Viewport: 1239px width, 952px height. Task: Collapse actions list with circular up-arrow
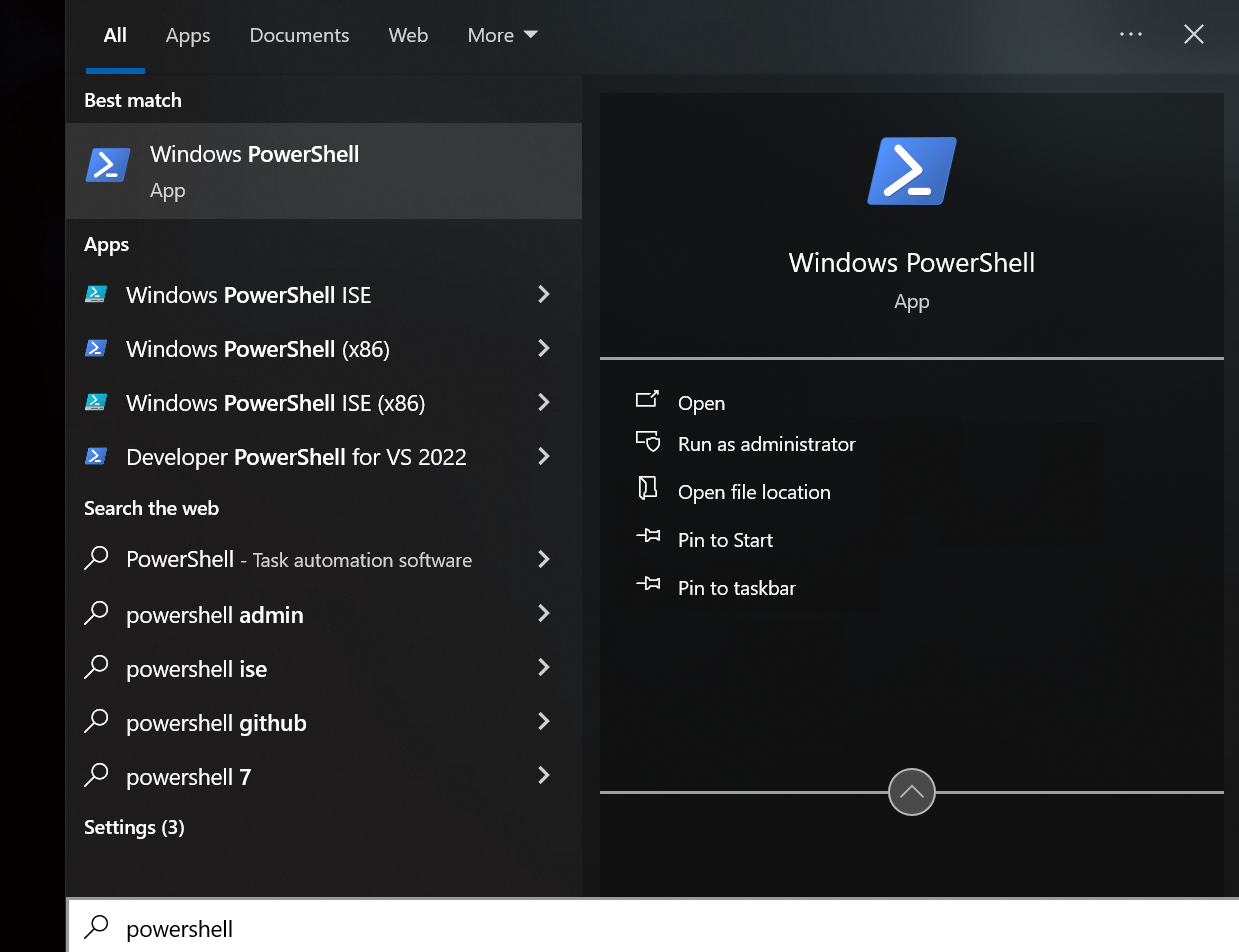(912, 792)
